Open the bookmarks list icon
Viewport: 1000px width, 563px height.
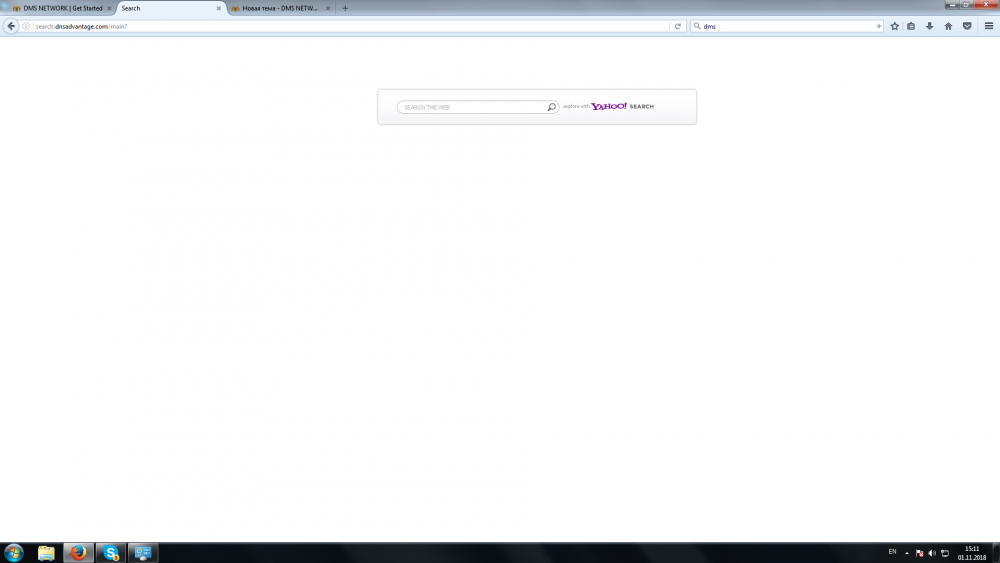[x=911, y=26]
